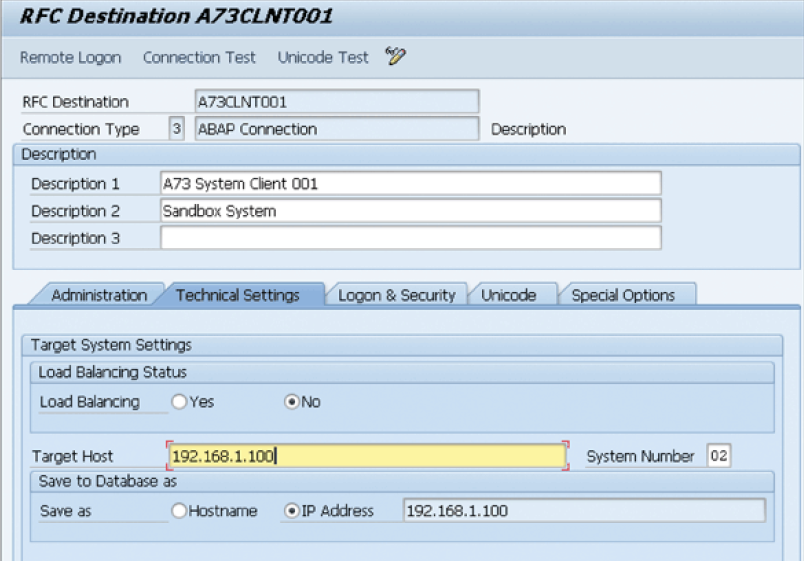The height and width of the screenshot is (561, 804).
Task: Start the Unicode Test
Action: pyautogui.click(x=323, y=57)
